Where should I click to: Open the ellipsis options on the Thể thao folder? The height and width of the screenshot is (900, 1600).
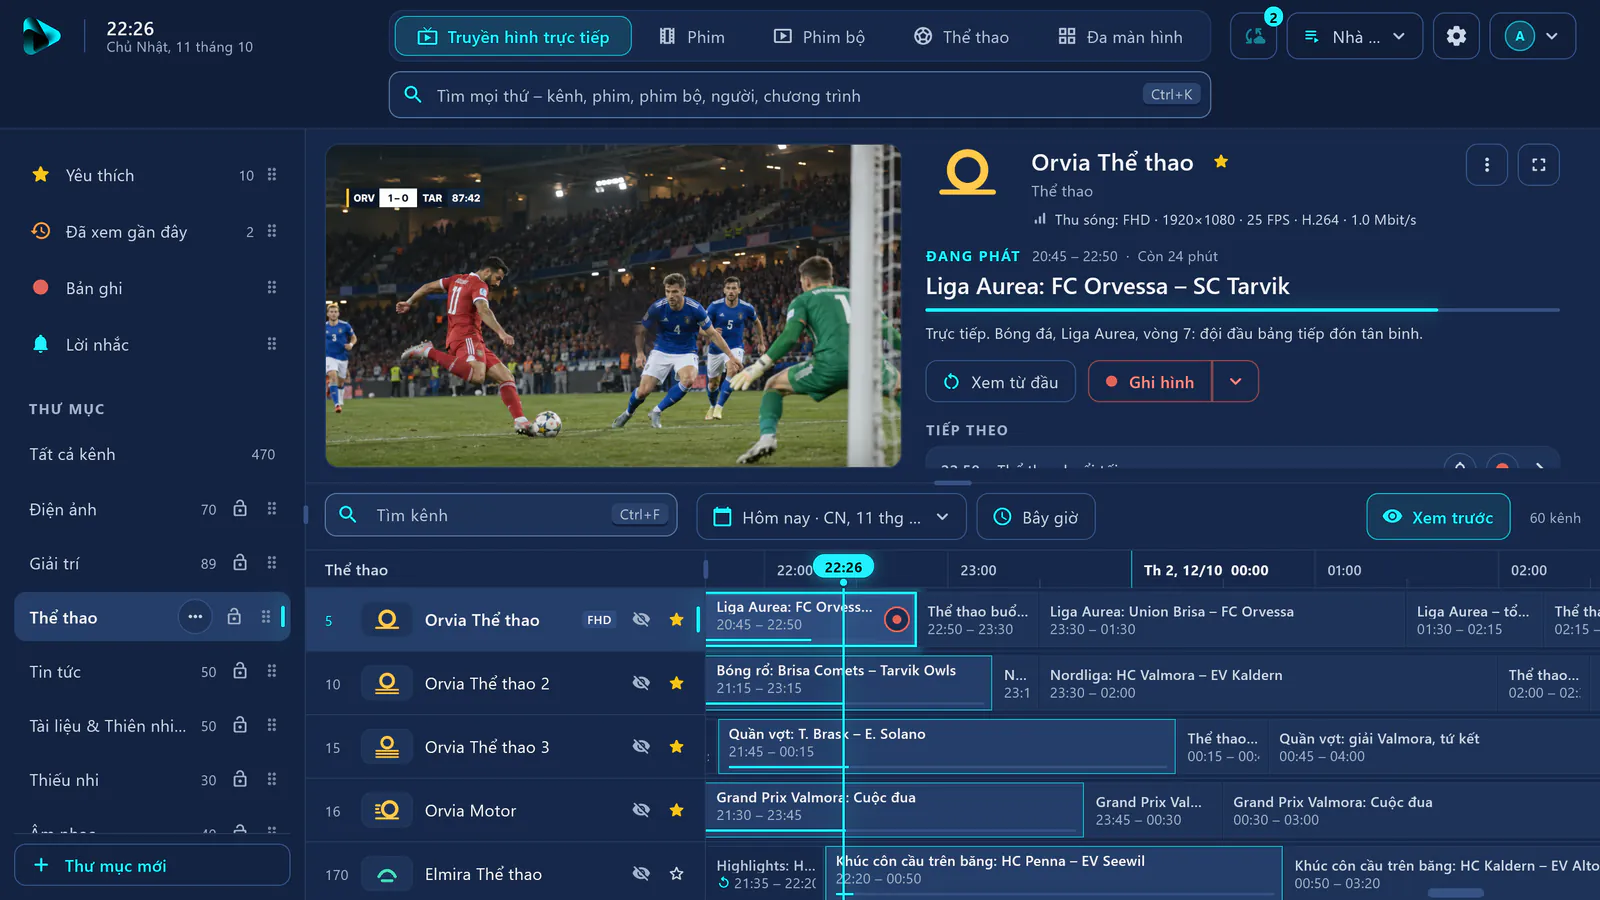click(x=195, y=617)
